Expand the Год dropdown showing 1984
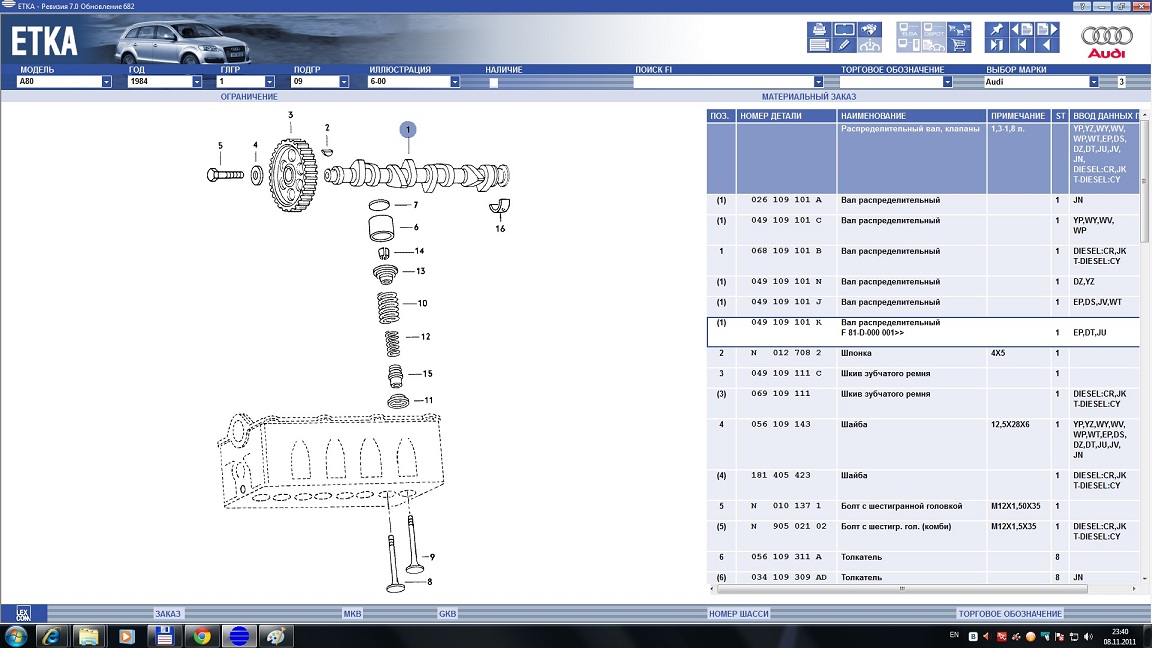 [197, 82]
